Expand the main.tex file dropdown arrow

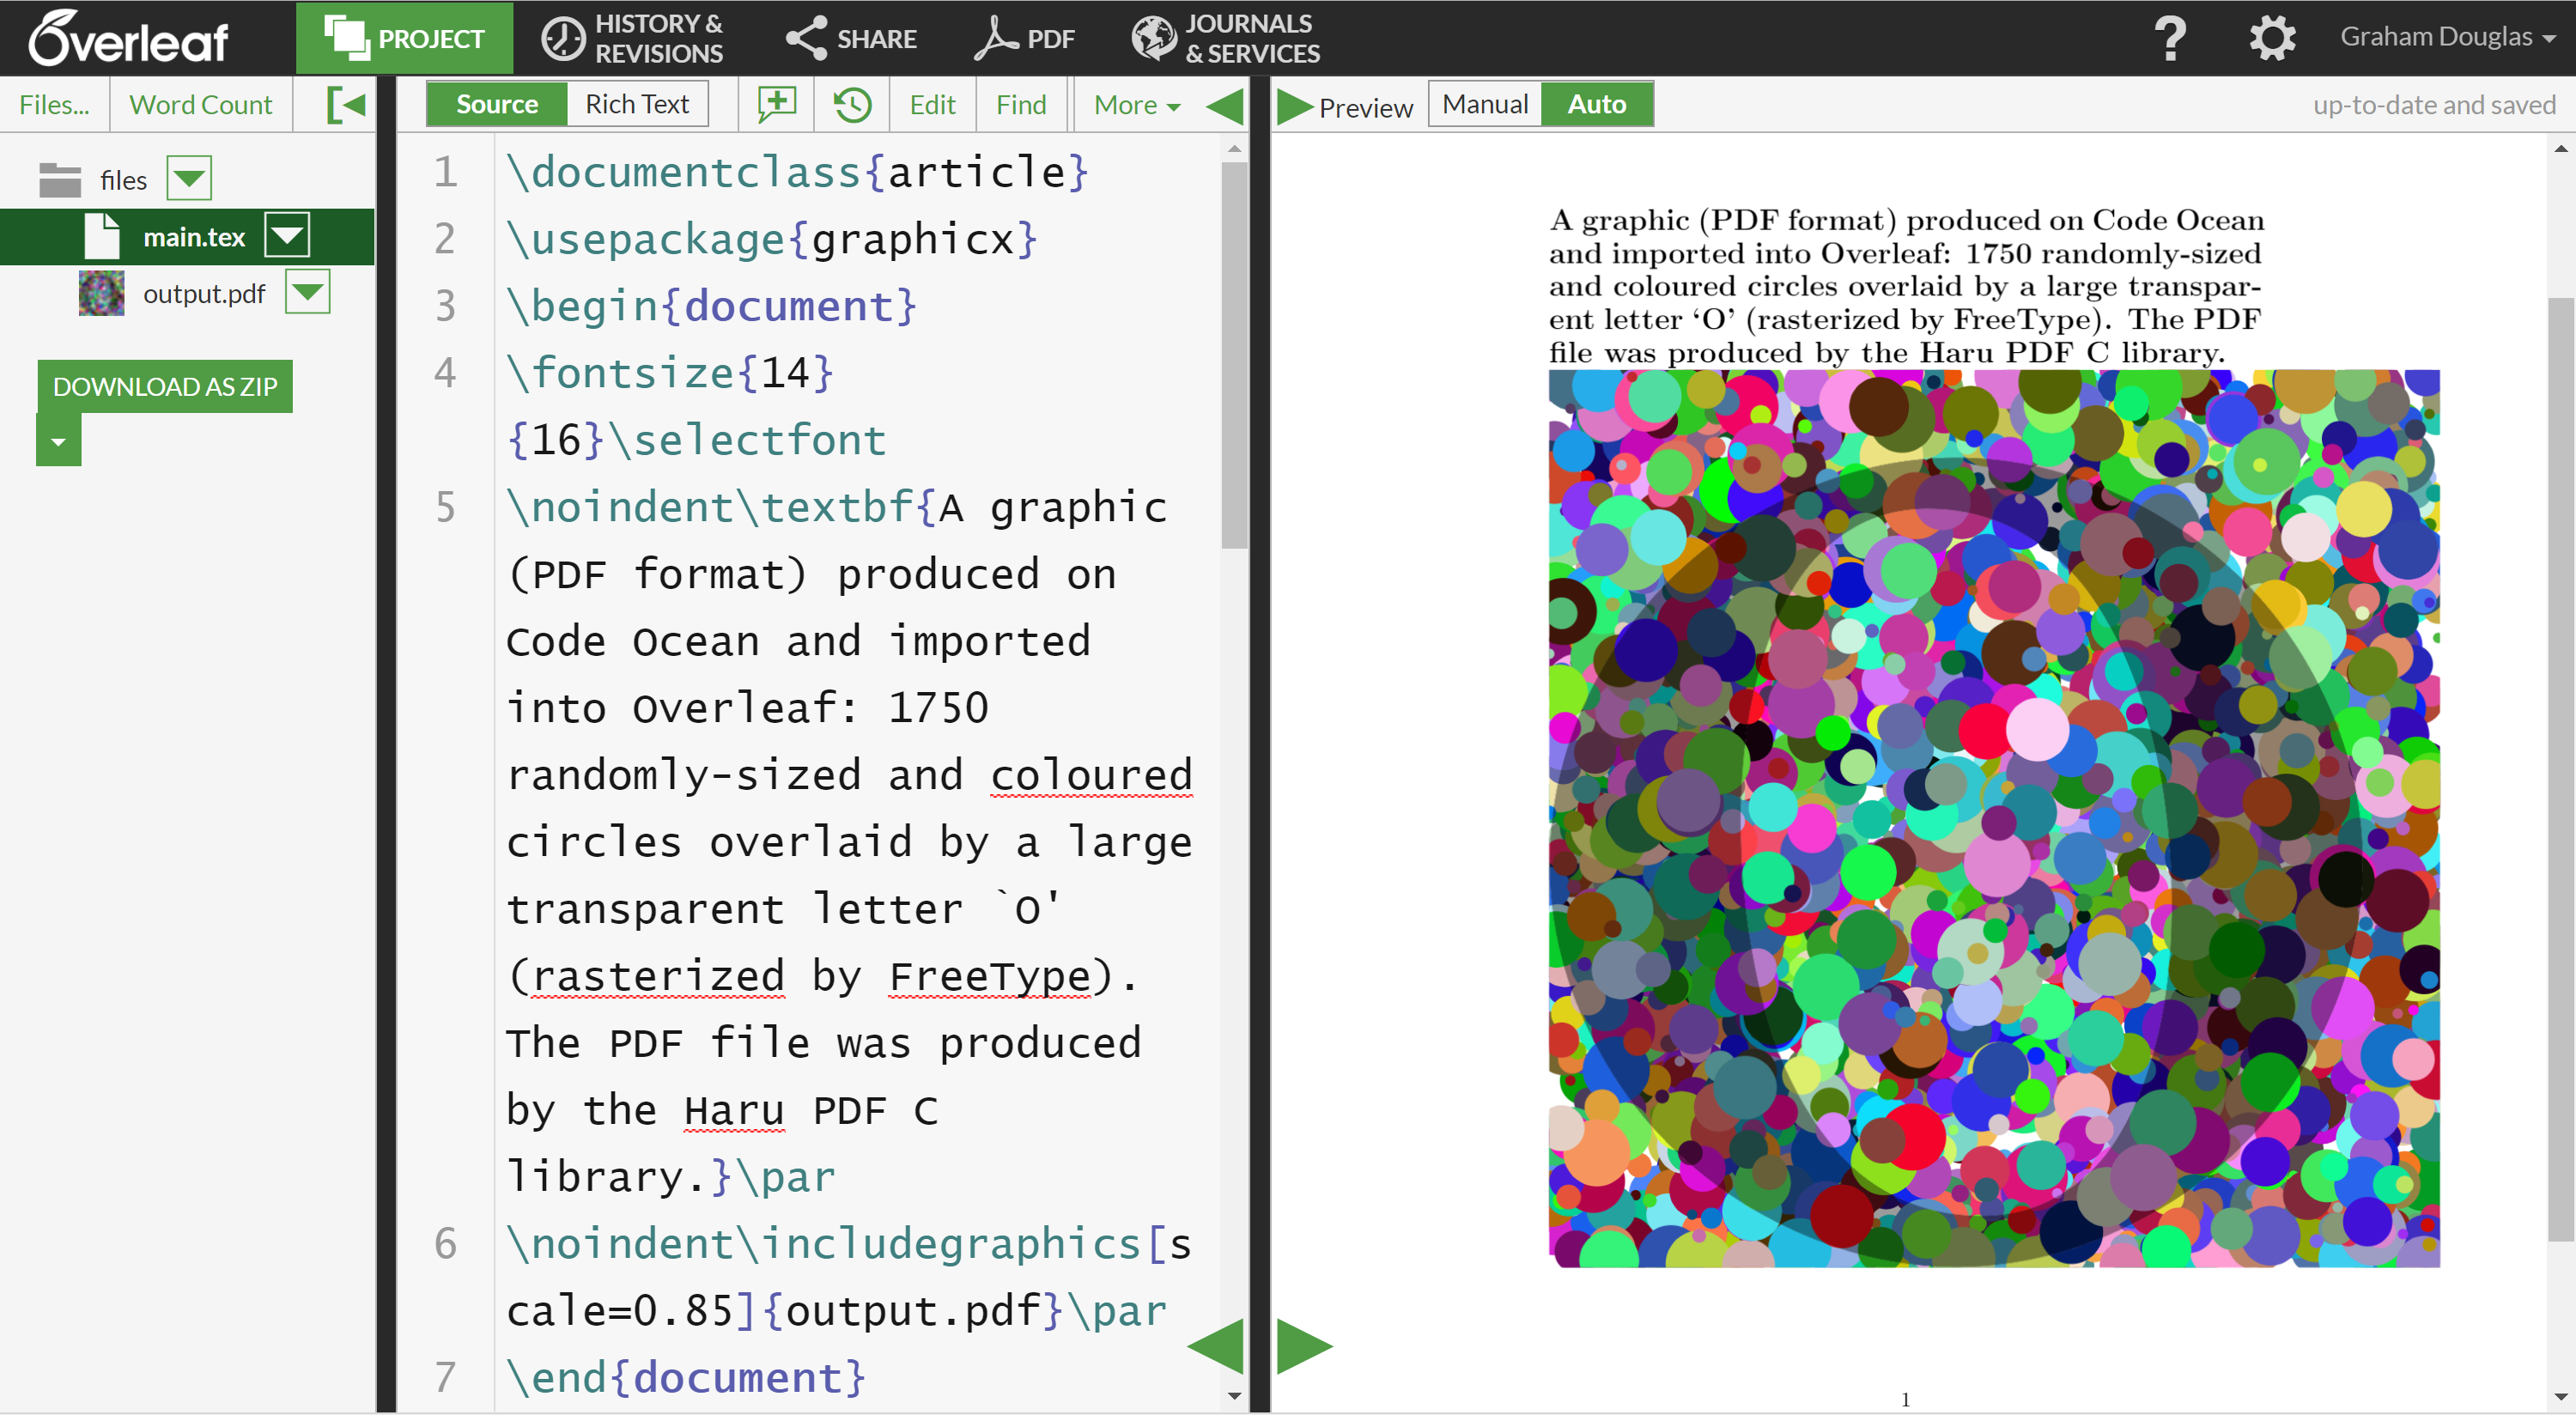[x=287, y=236]
